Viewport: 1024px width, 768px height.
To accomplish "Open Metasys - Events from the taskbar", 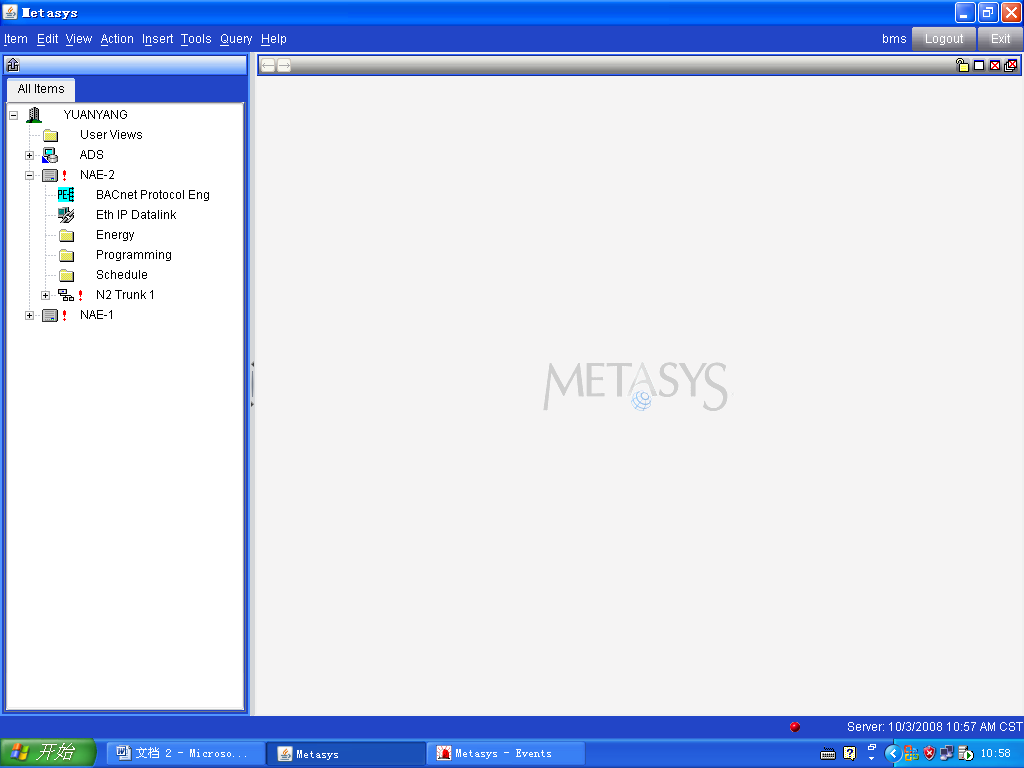I will tap(505, 754).
